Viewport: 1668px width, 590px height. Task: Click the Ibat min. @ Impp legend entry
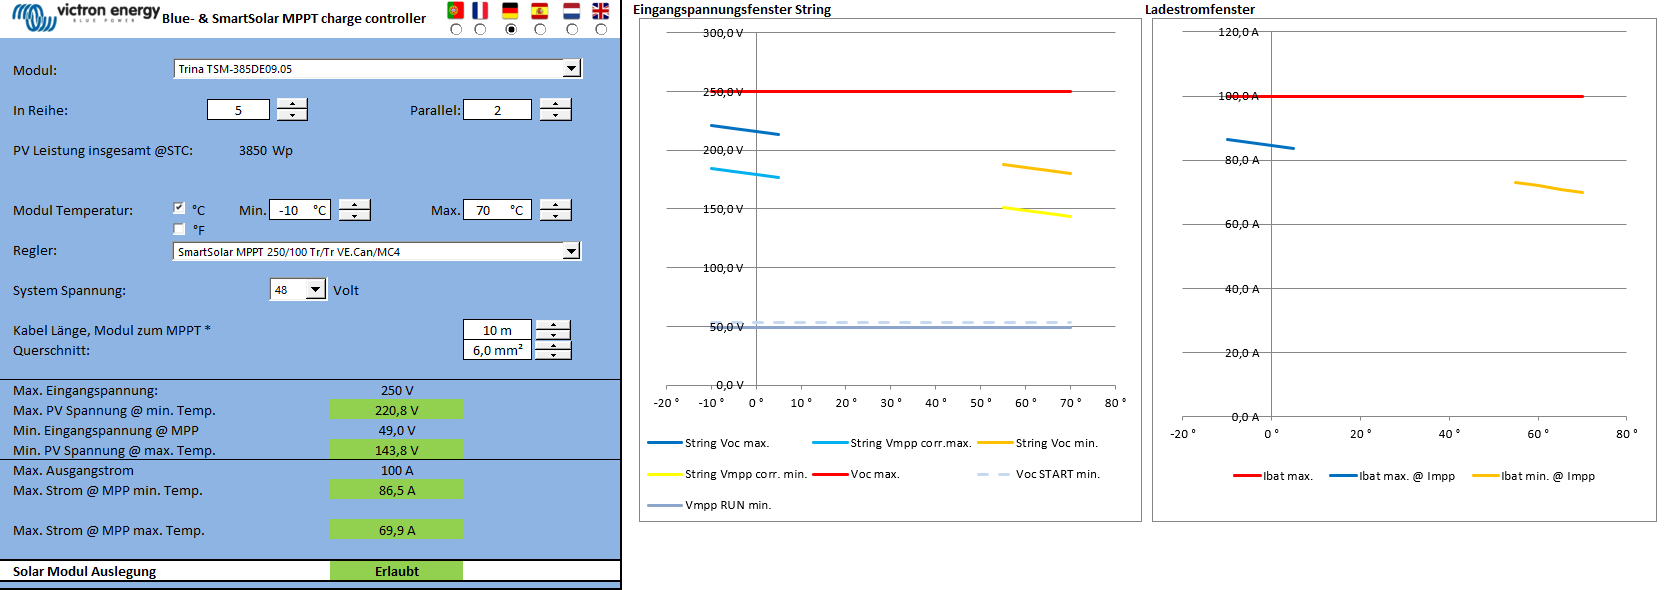1533,476
